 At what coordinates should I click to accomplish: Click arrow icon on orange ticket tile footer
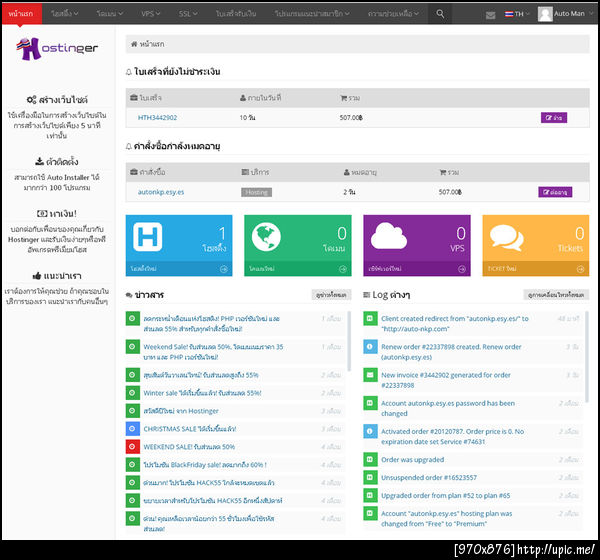point(580,269)
